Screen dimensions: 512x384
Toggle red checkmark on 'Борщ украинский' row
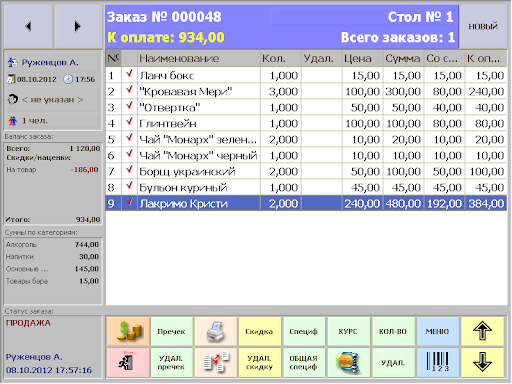click(130, 171)
